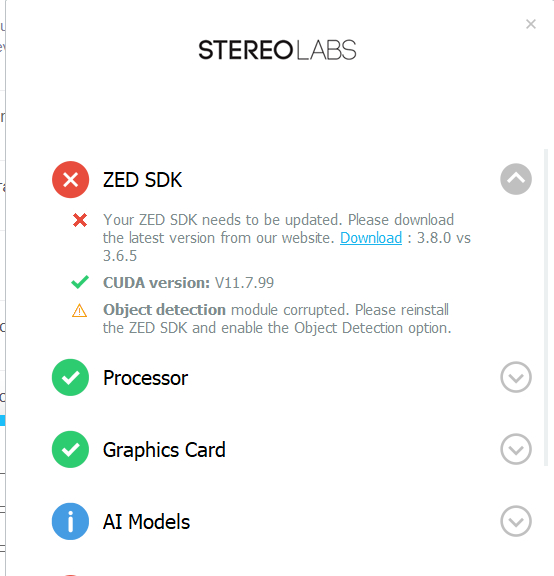Click the STEREOLABS logo
This screenshot has width=554, height=576.
click(x=277, y=50)
